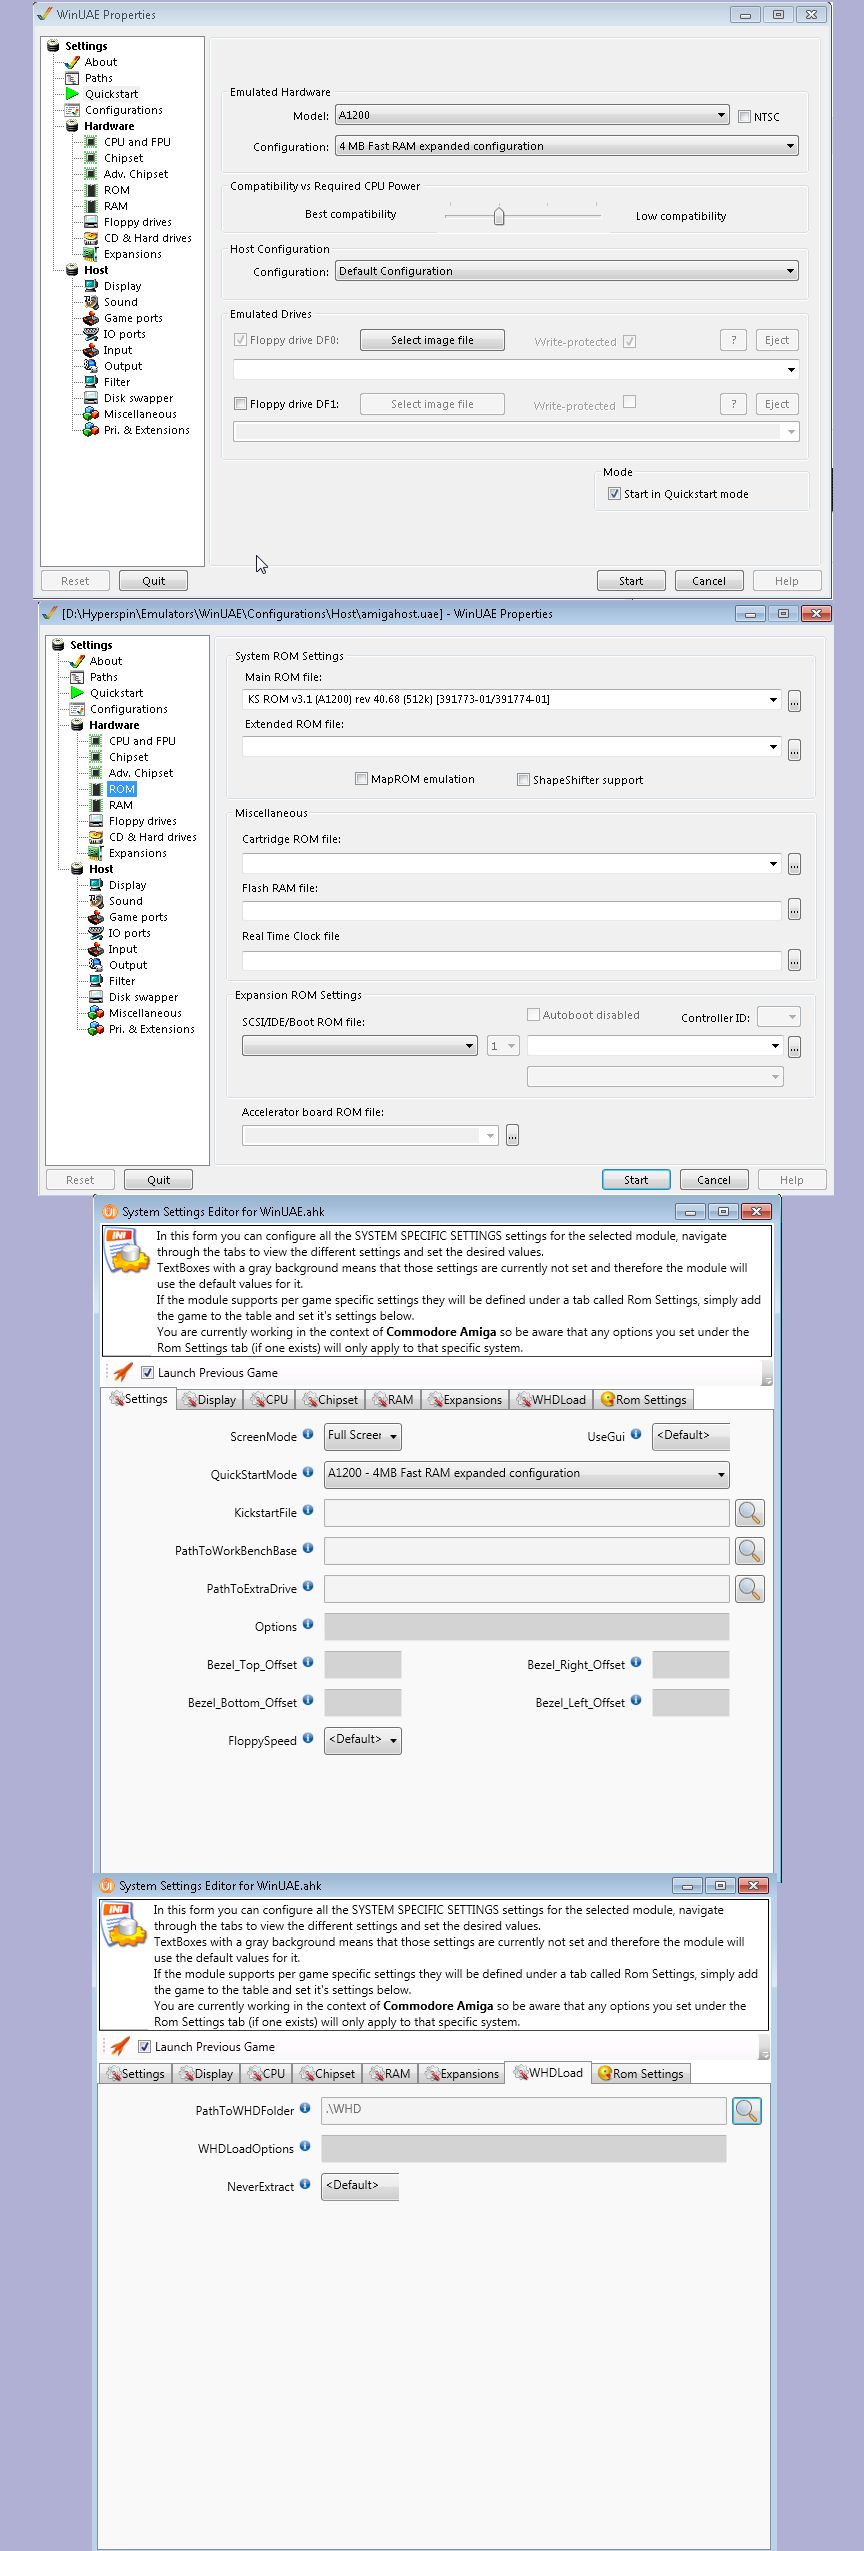Select Display monitor icon in top WinUAE tree
This screenshot has width=864, height=2551.
(91, 286)
